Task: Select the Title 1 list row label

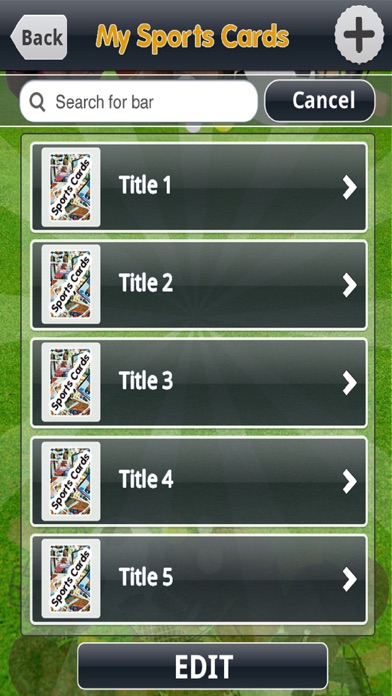Action: coord(145,185)
